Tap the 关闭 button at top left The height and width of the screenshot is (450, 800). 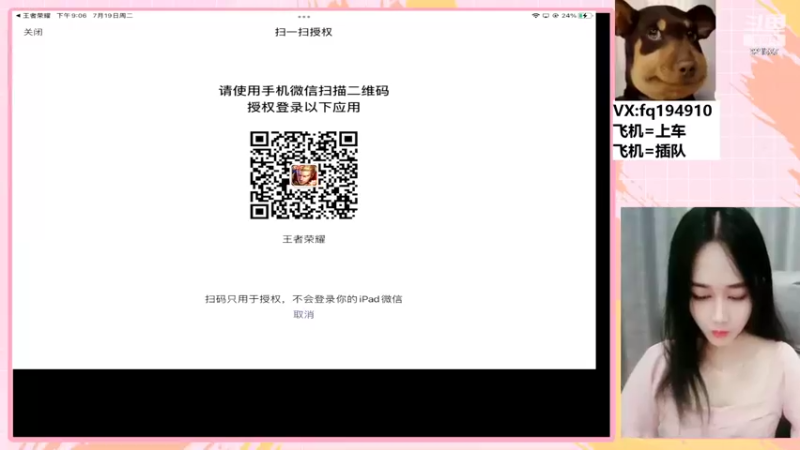pos(33,32)
